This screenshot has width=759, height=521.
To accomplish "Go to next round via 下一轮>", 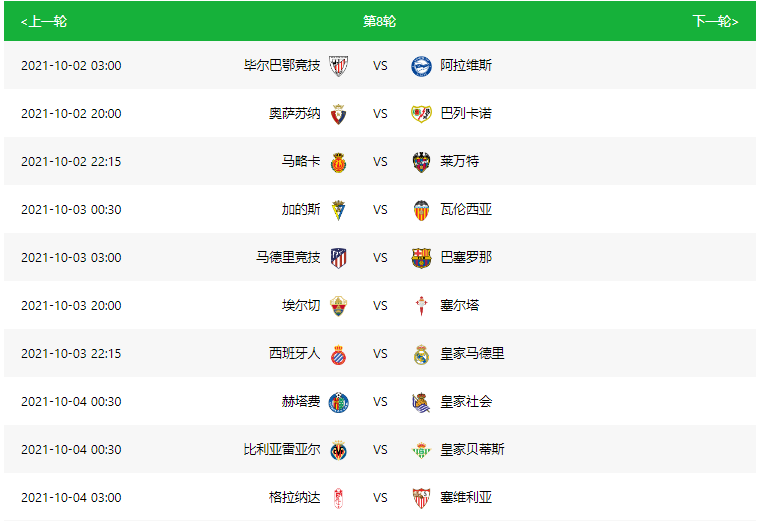I will (x=715, y=21).
